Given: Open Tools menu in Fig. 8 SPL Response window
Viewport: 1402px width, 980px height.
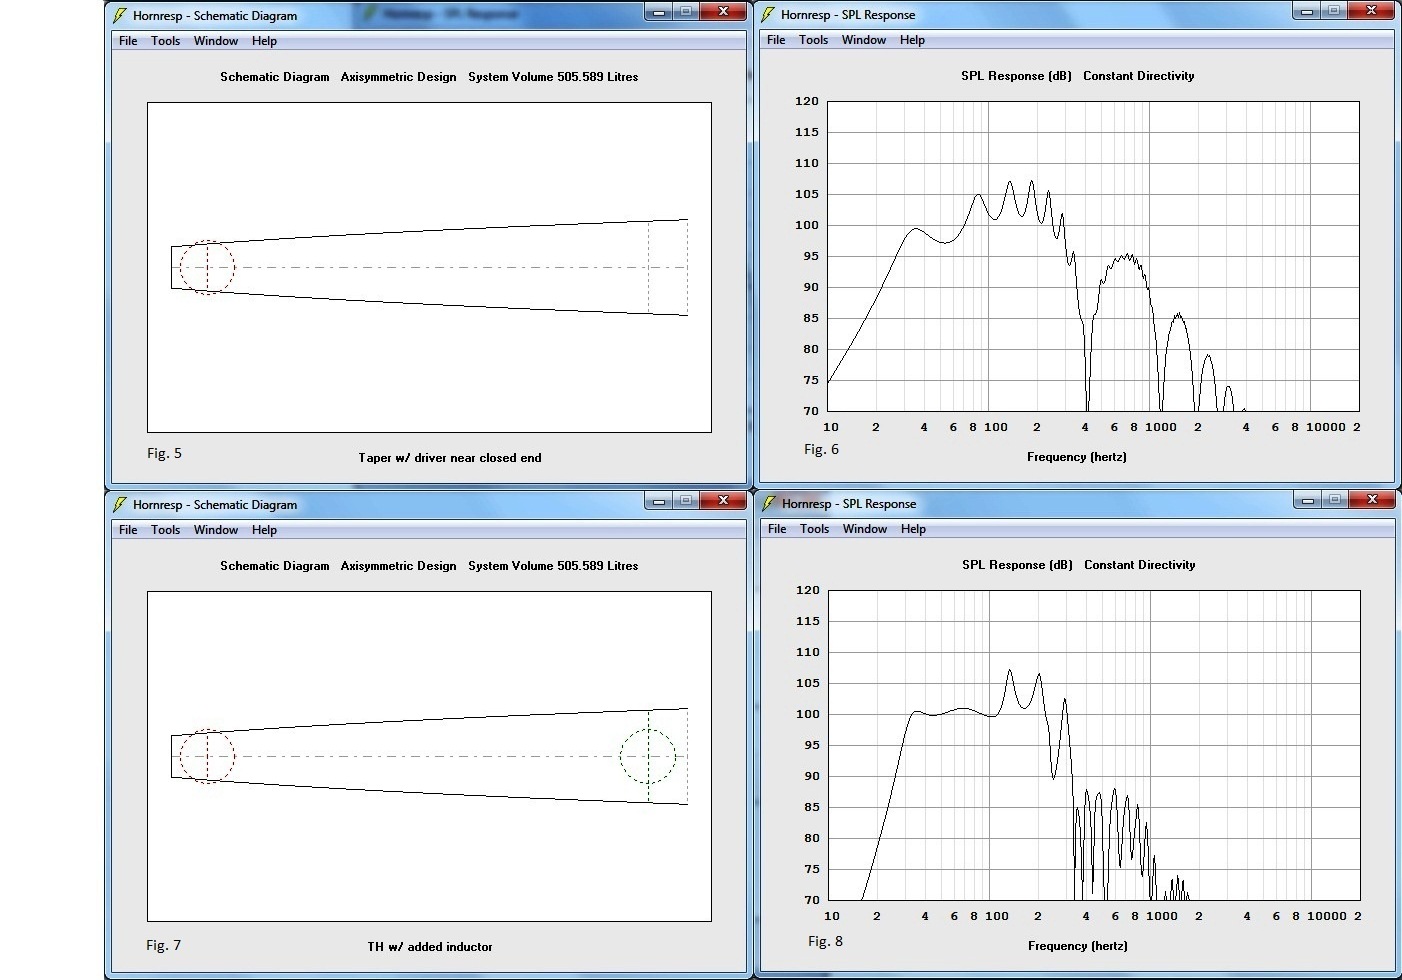Looking at the screenshot, I should point(814,529).
